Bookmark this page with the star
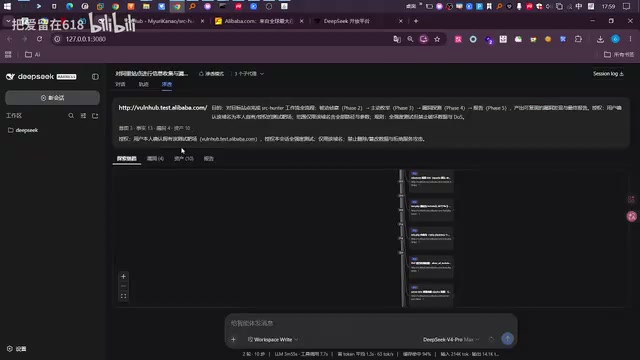640x360 pixels. 437,39
